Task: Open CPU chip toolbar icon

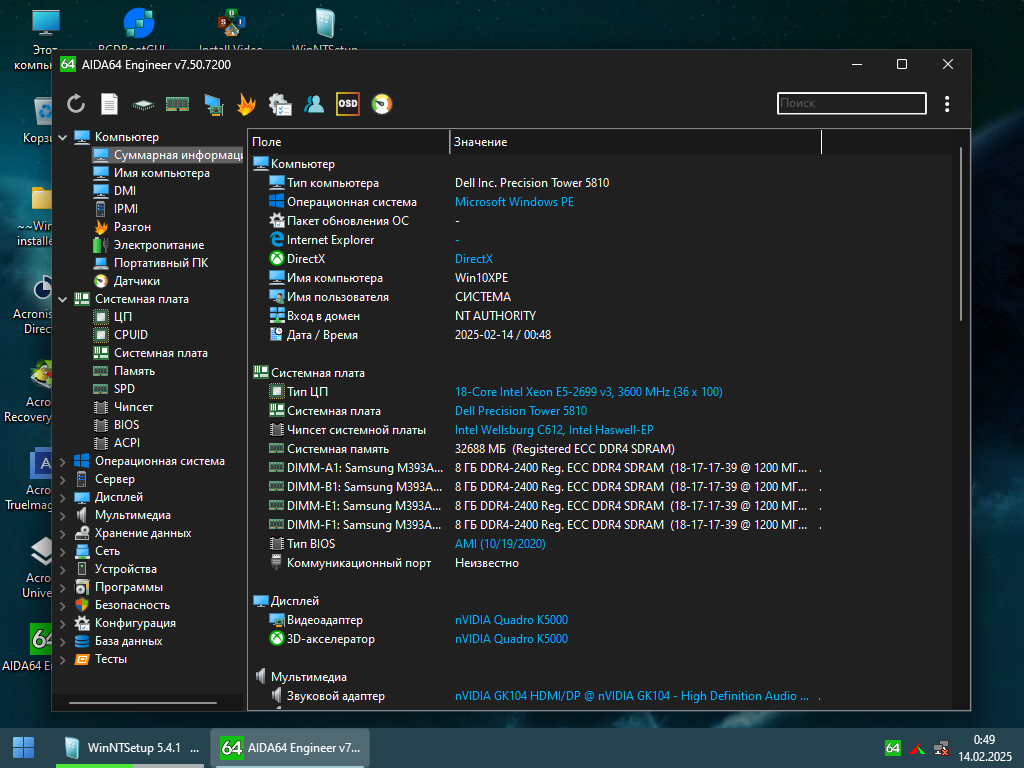Action: [143, 104]
